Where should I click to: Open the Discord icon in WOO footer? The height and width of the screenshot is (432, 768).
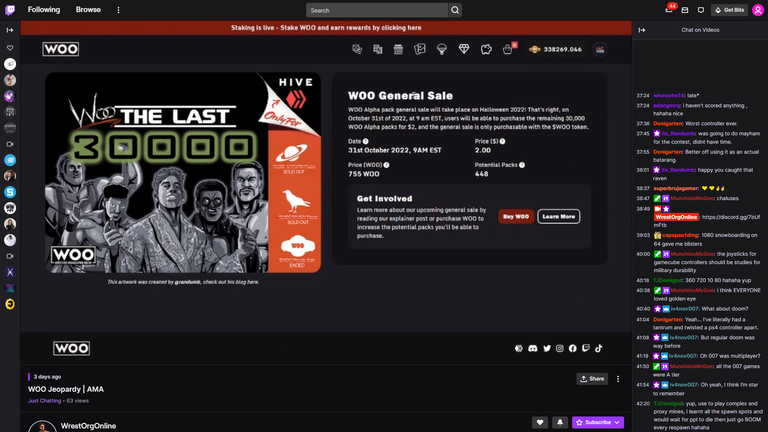tap(533, 348)
